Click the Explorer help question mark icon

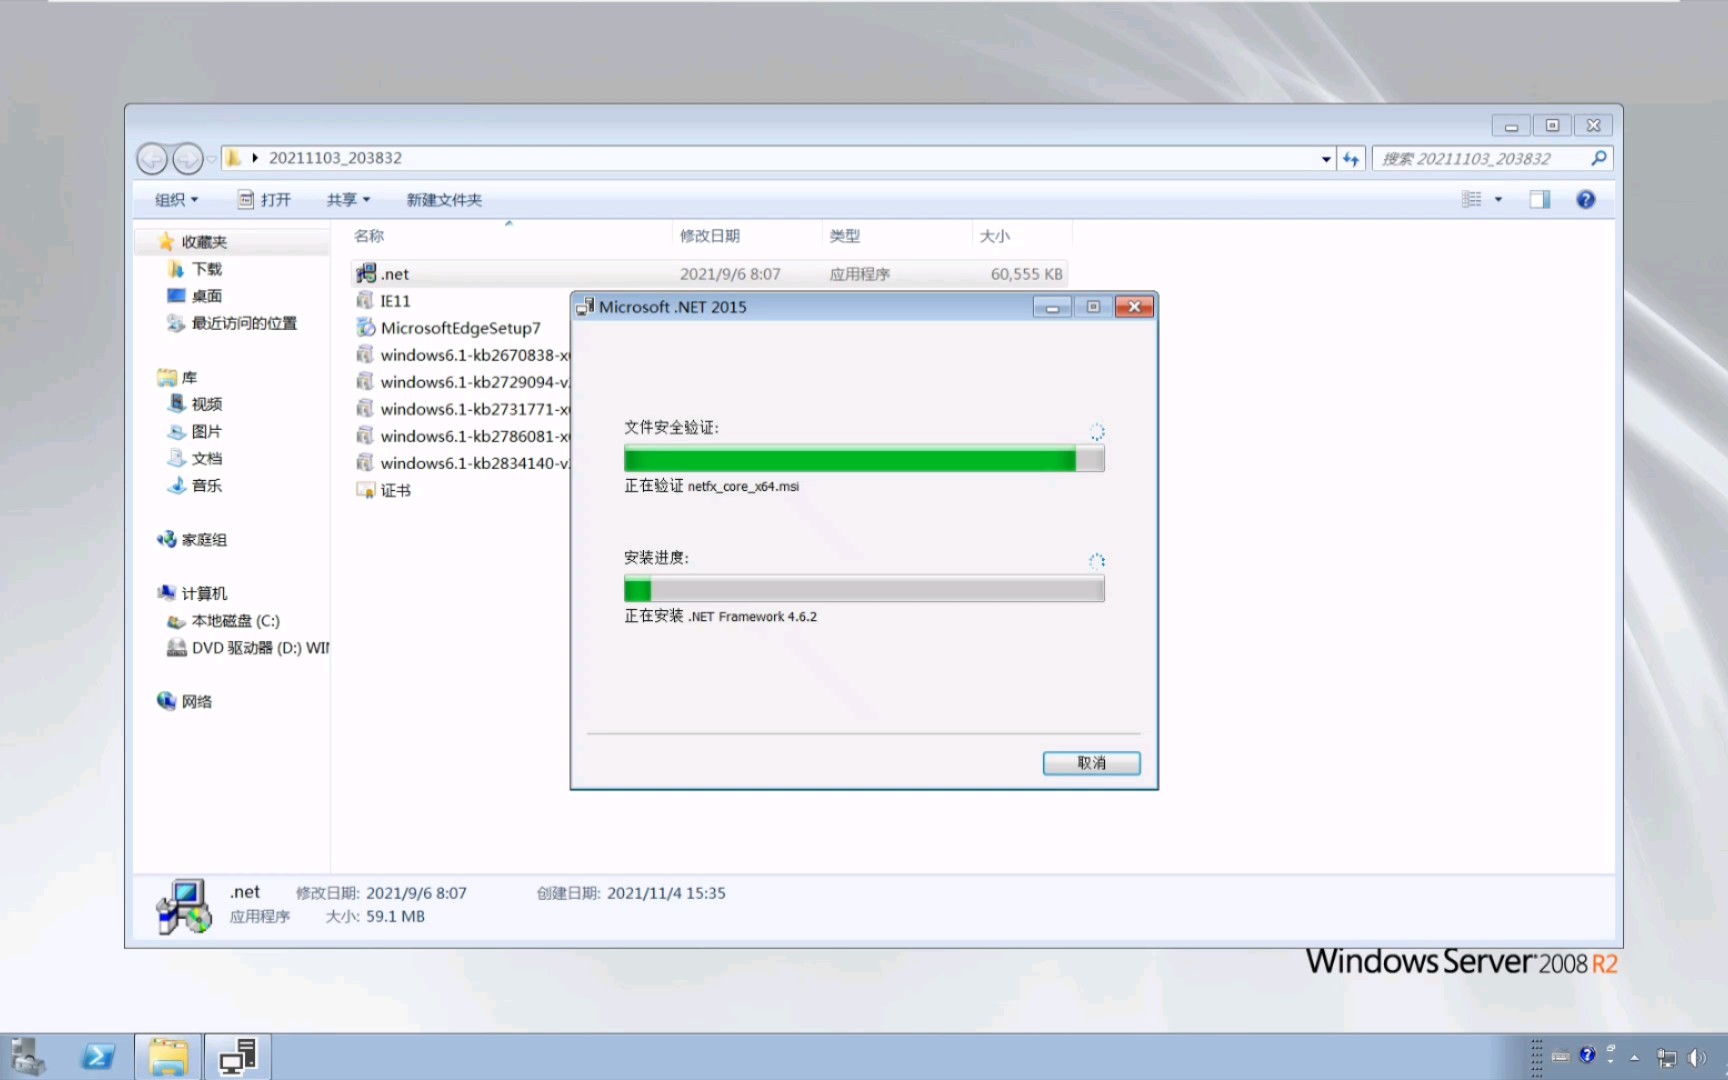coord(1585,199)
